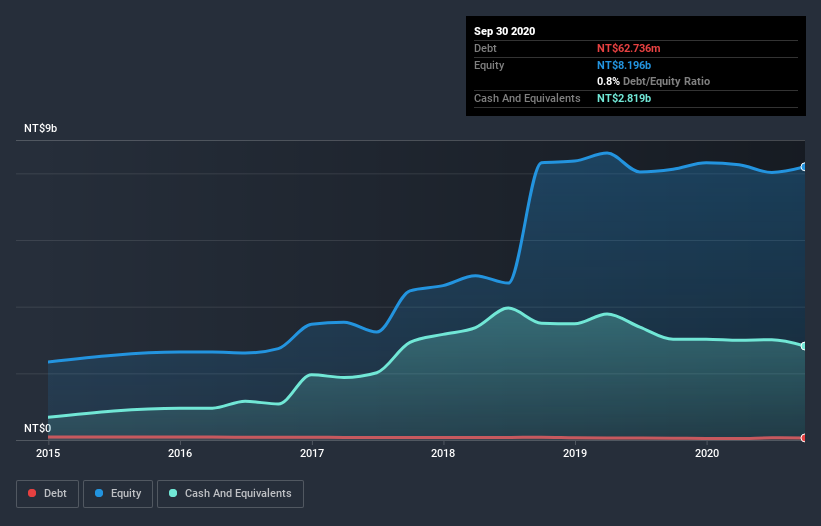Click the NT$2.819b cash value
Screen dimensions: 821x526
[624, 98]
